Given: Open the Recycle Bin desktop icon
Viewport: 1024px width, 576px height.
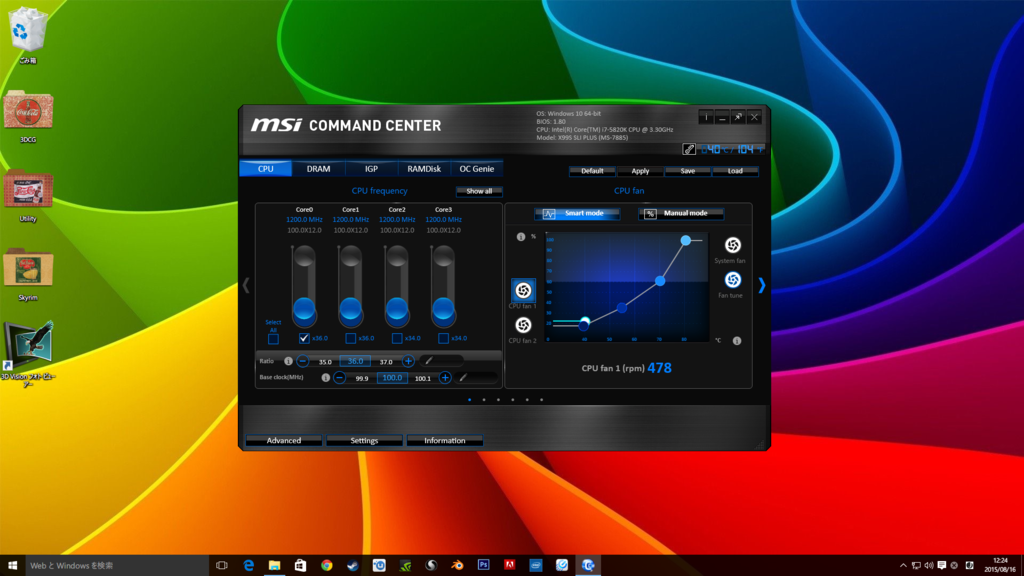Looking at the screenshot, I should click(27, 35).
